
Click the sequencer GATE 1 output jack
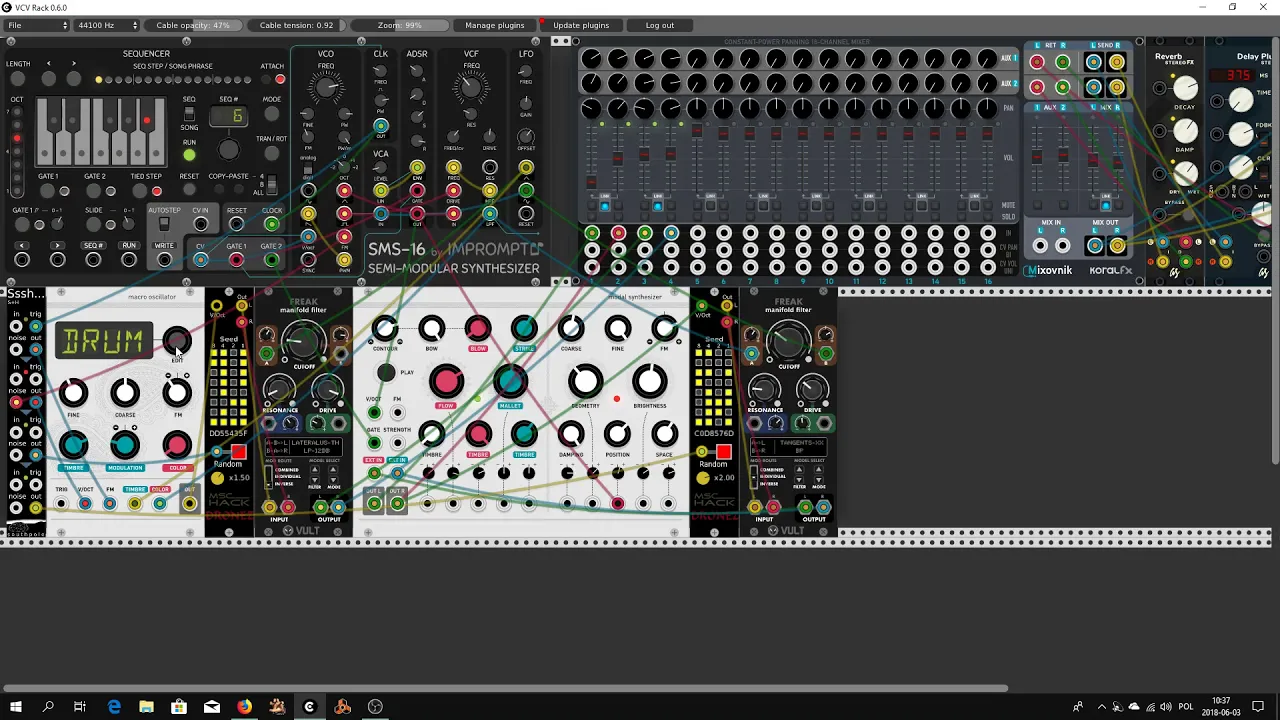click(236, 260)
